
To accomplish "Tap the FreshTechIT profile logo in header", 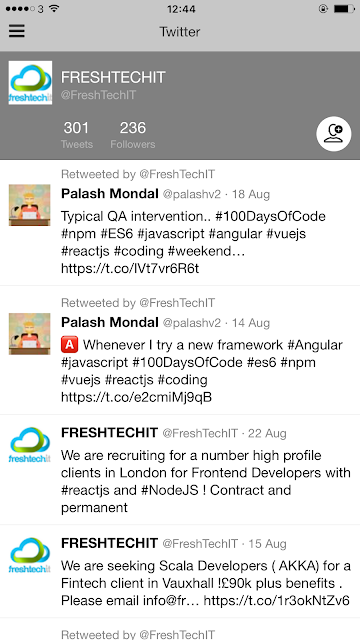I will [30, 82].
